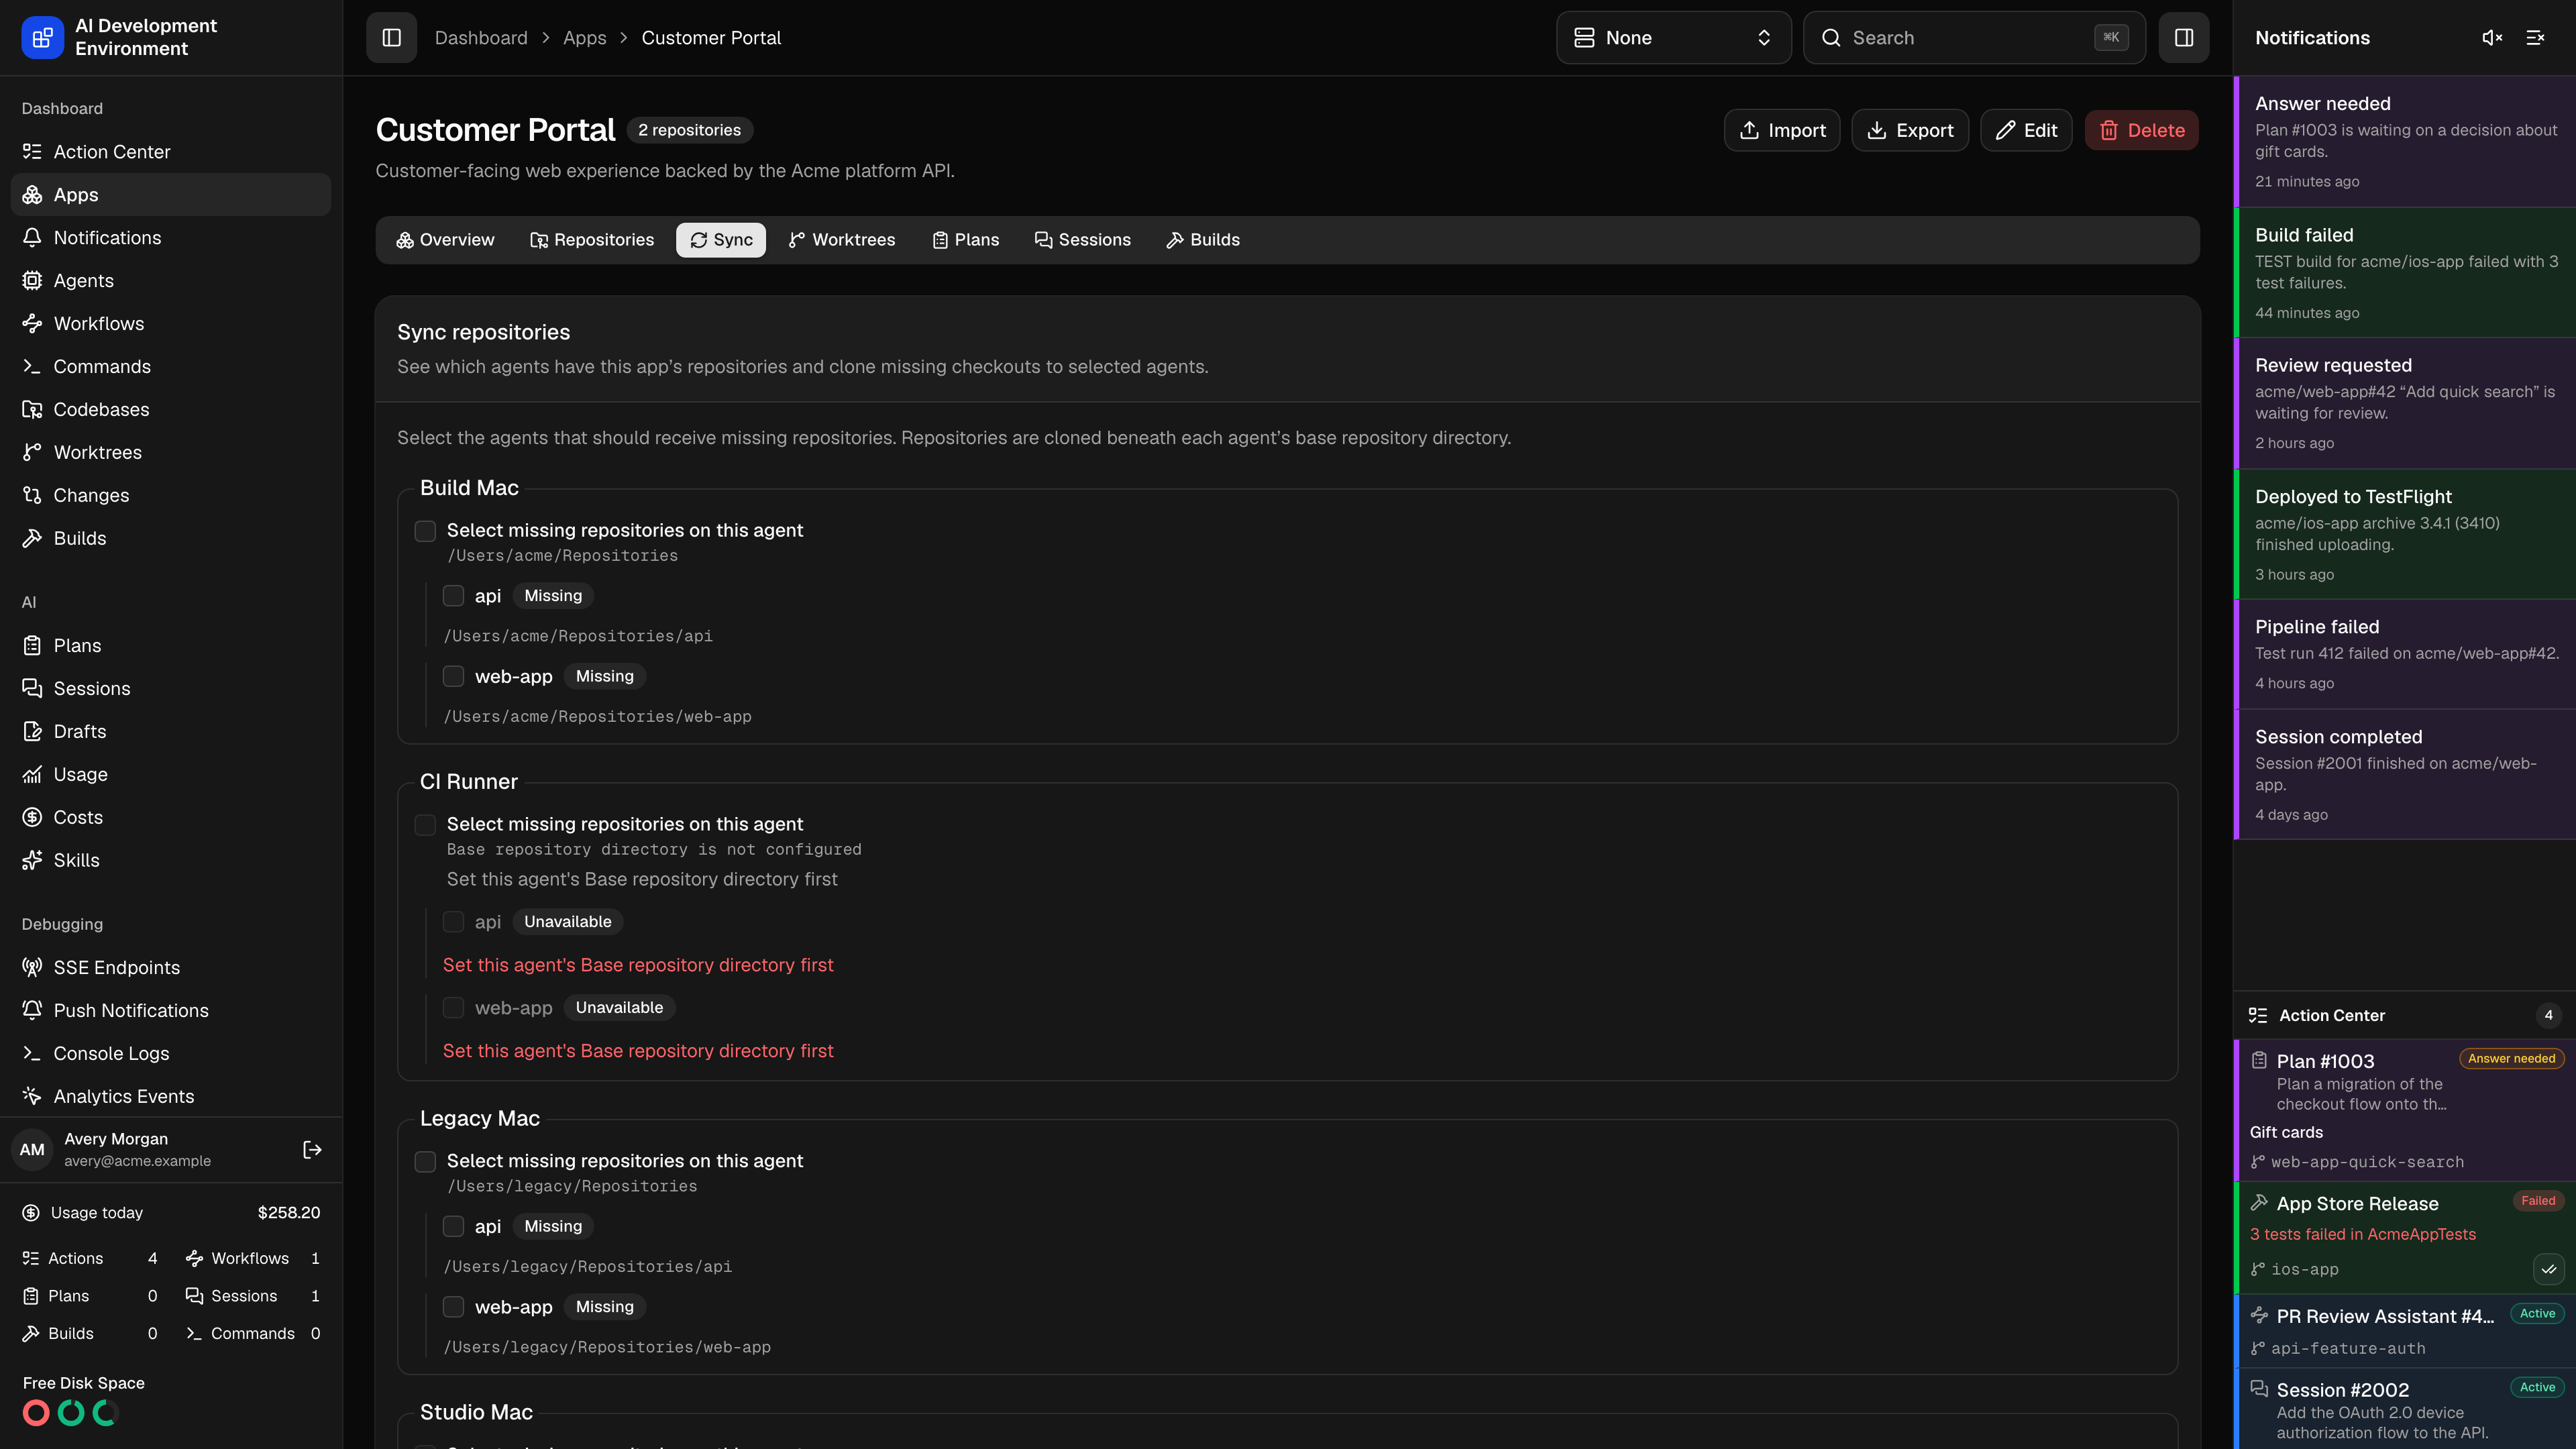
Task: Open Session #2002 in Action Center
Action: 2404,1410
